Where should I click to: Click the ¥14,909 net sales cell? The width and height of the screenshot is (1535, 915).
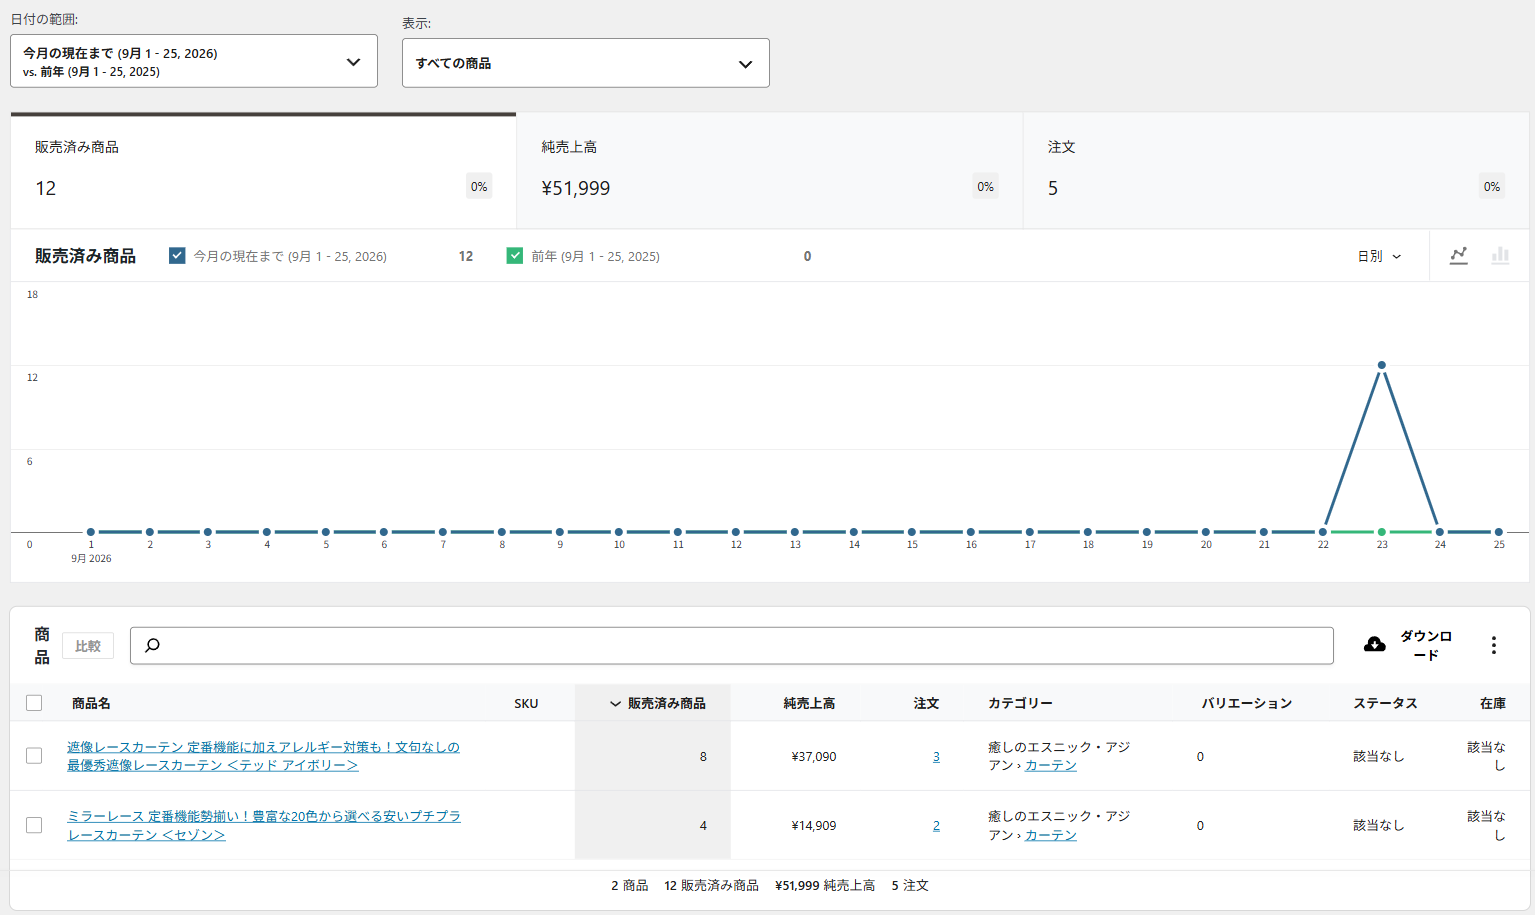pos(813,826)
